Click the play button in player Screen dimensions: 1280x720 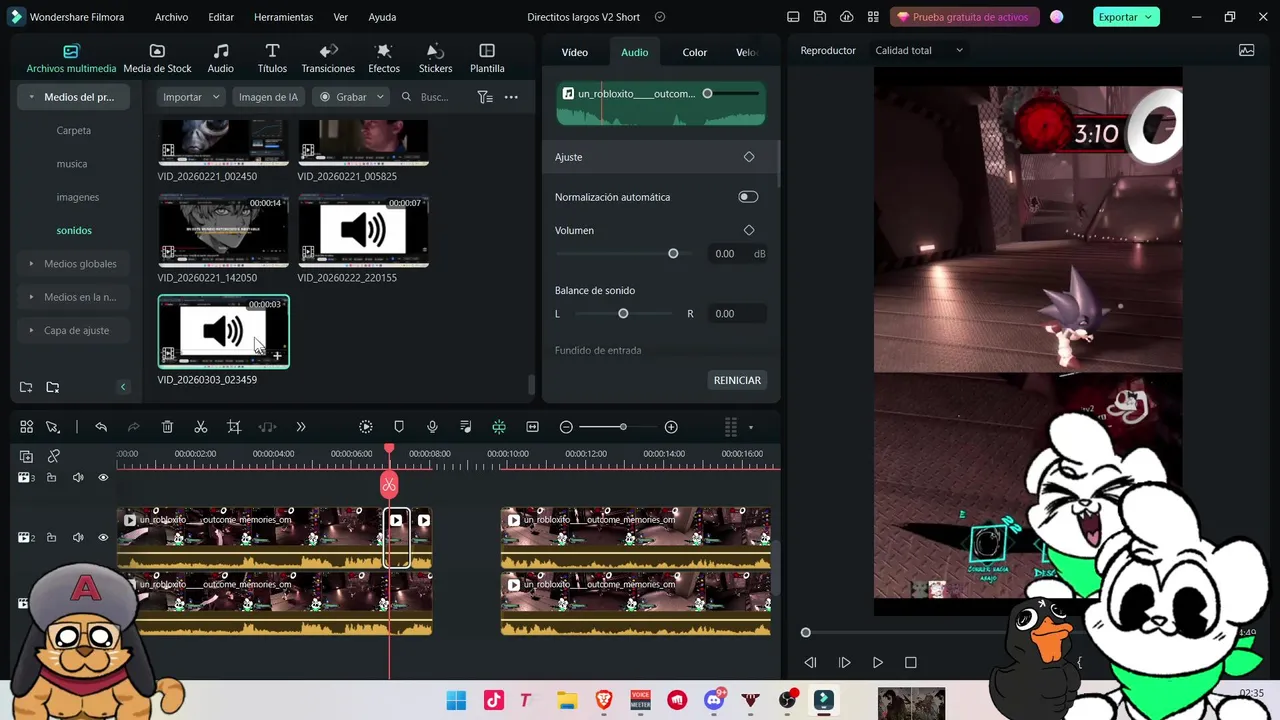(878, 662)
